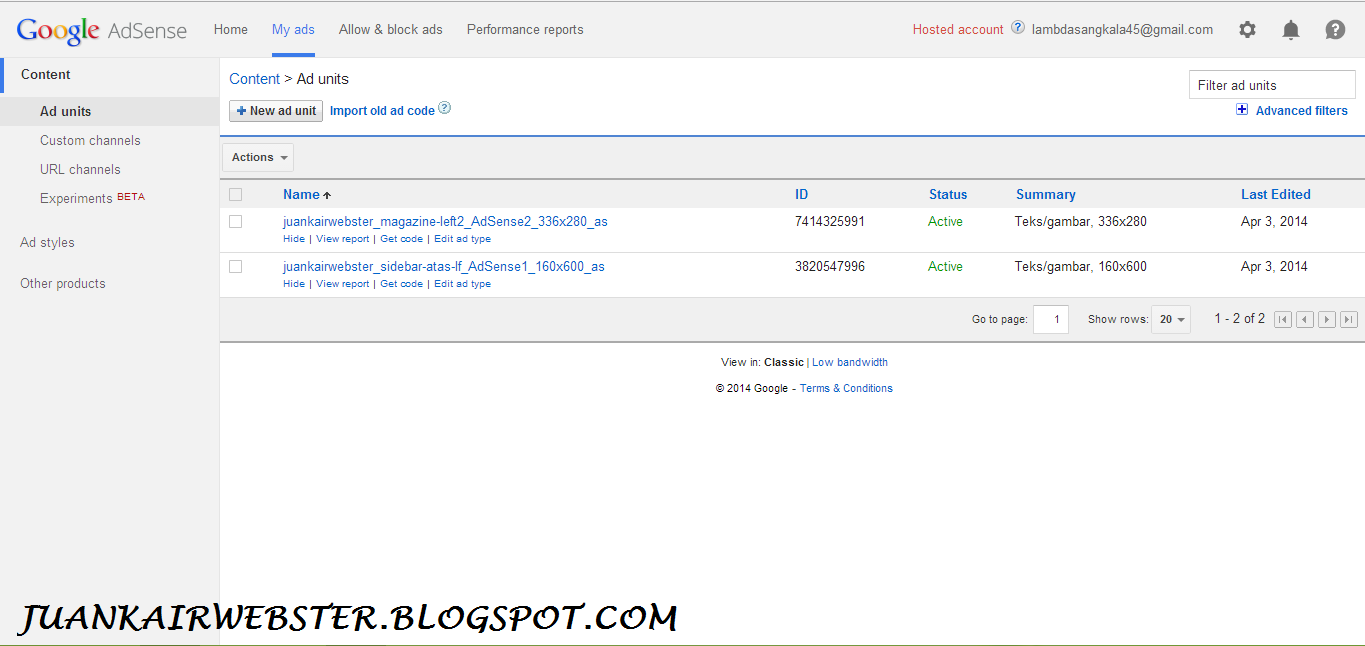Click View report under the magazine-left2 ad unit
Screen dimensions: 1365x646
pyautogui.click(x=343, y=239)
